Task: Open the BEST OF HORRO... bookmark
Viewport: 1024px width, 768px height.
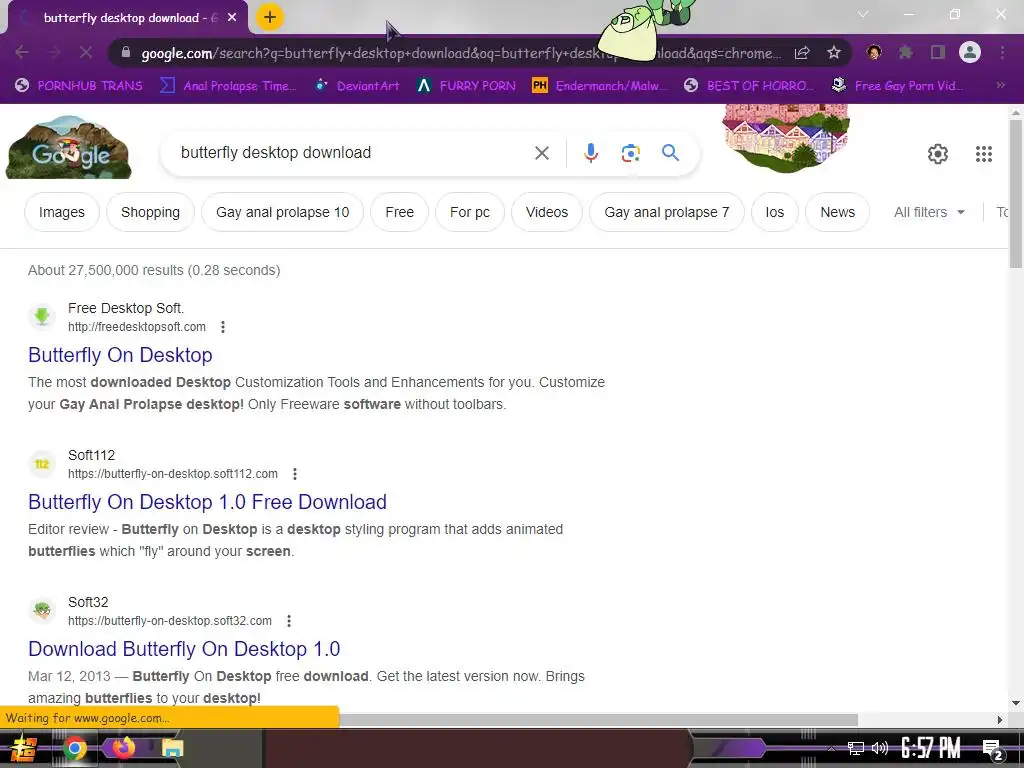Action: [749, 86]
